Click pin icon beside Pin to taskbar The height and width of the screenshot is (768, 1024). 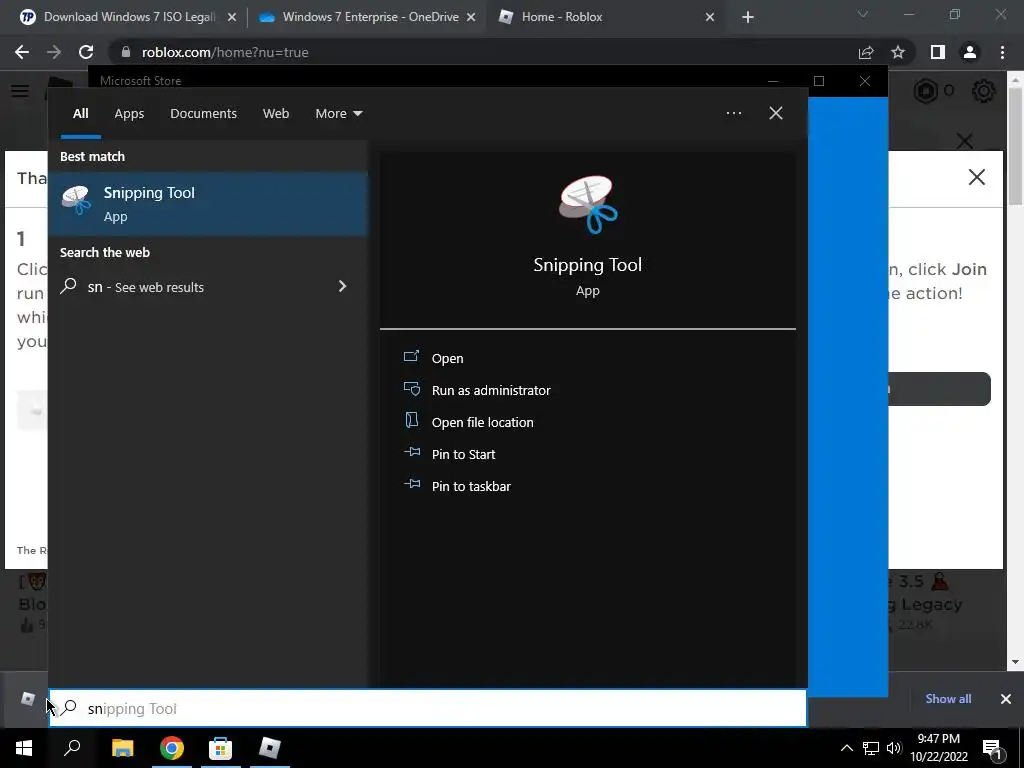tap(412, 484)
